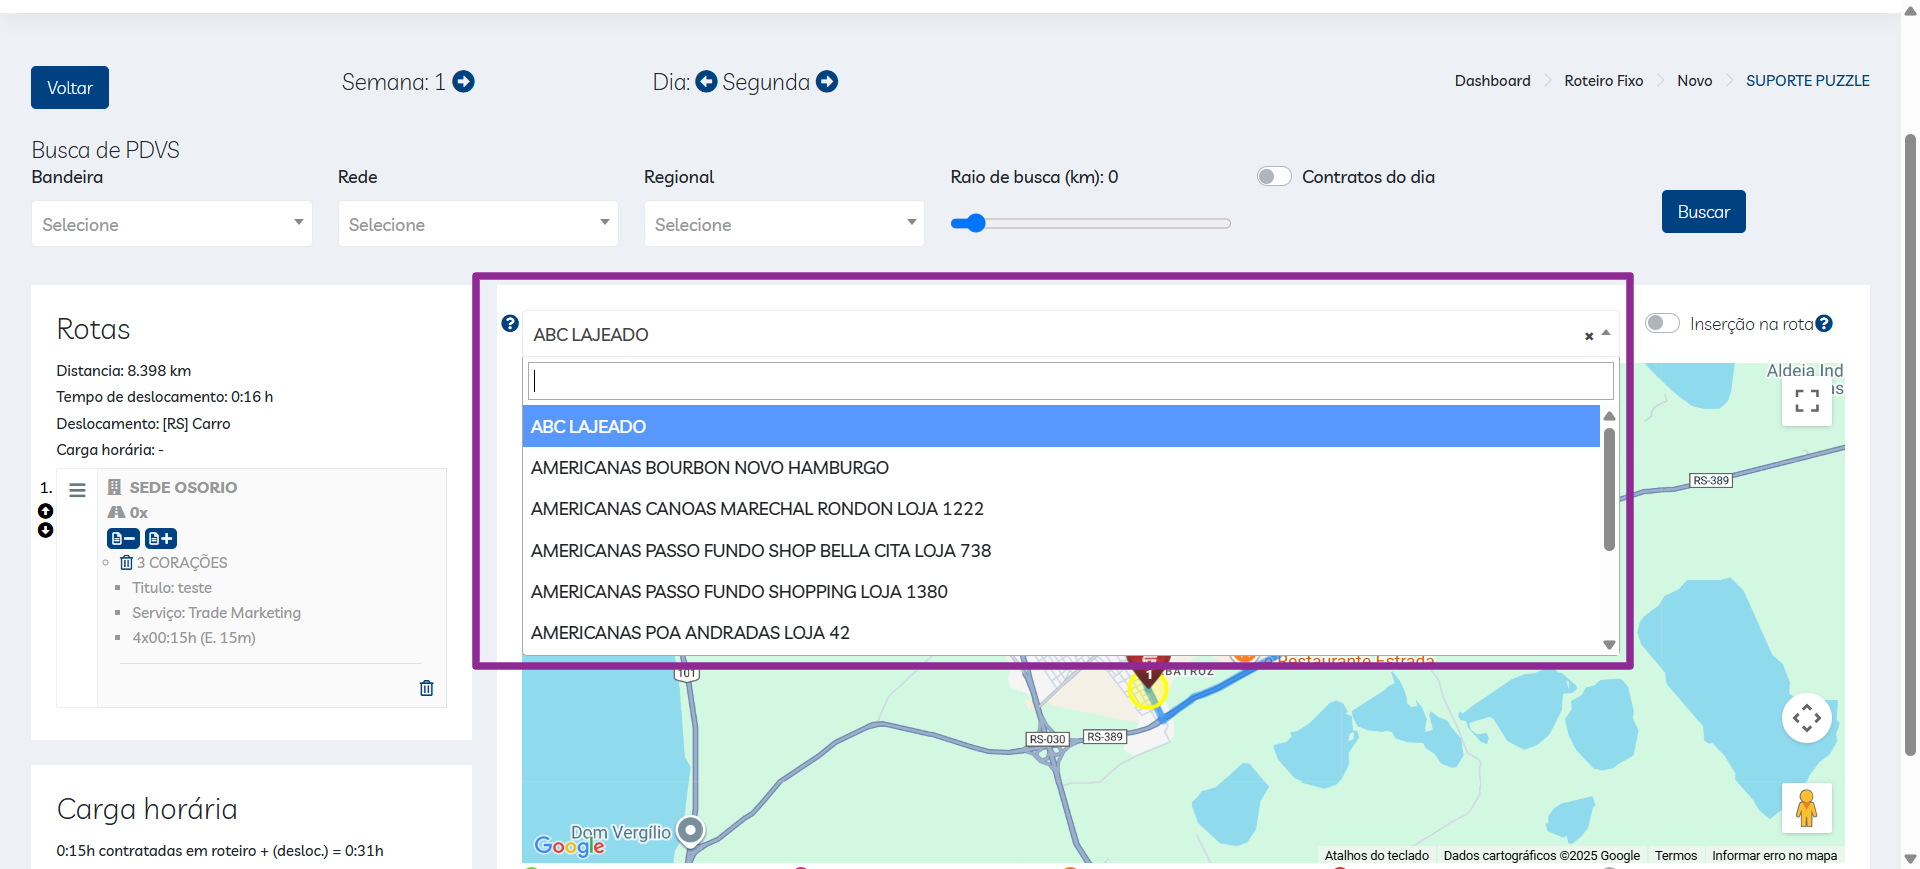Click the Voltar button
The height and width of the screenshot is (869, 1920).
click(70, 88)
